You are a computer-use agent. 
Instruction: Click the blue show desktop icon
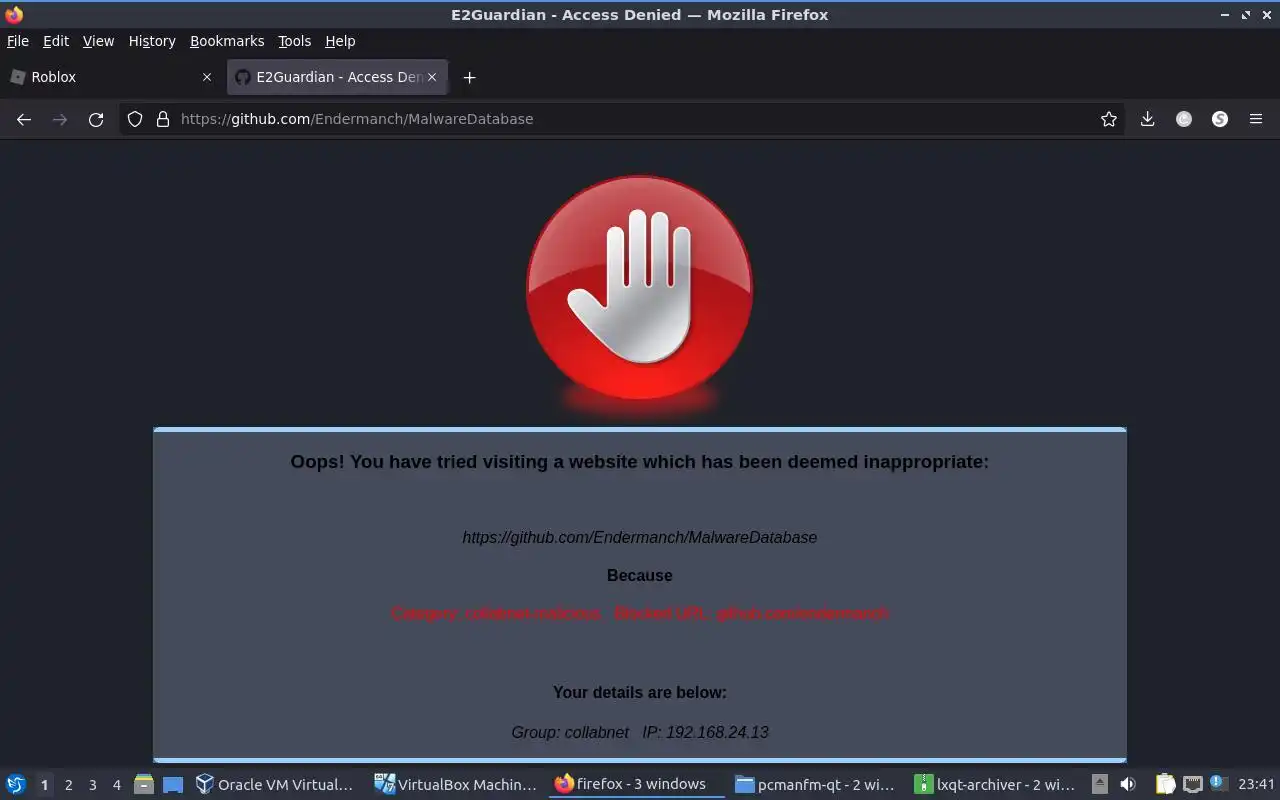tap(173, 784)
